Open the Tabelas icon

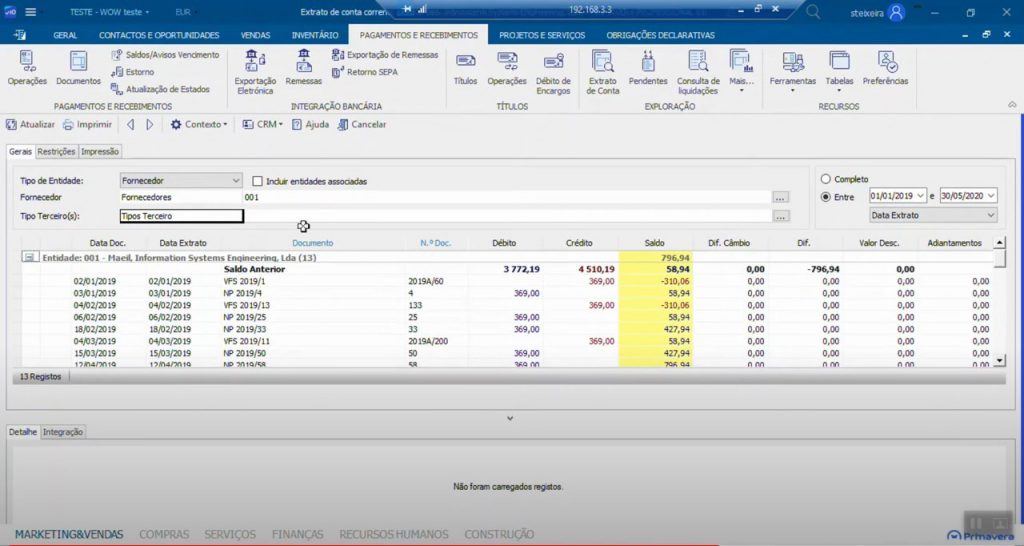point(839,67)
